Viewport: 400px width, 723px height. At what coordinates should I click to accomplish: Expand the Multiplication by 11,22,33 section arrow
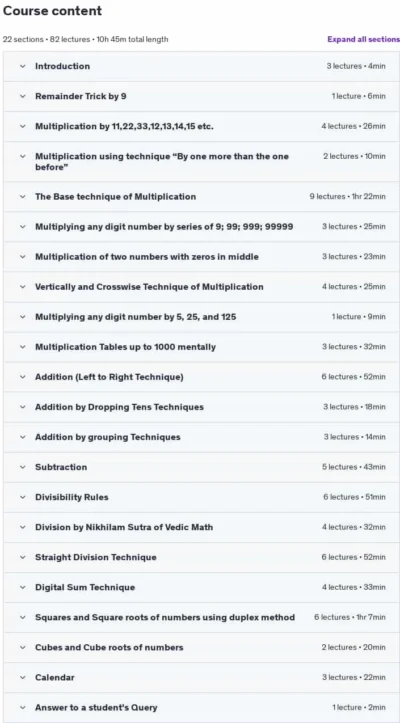pyautogui.click(x=23, y=126)
